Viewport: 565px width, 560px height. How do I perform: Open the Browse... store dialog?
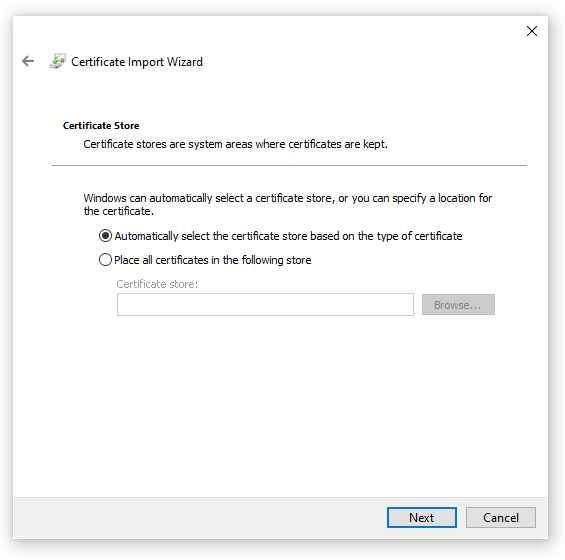pos(458,305)
